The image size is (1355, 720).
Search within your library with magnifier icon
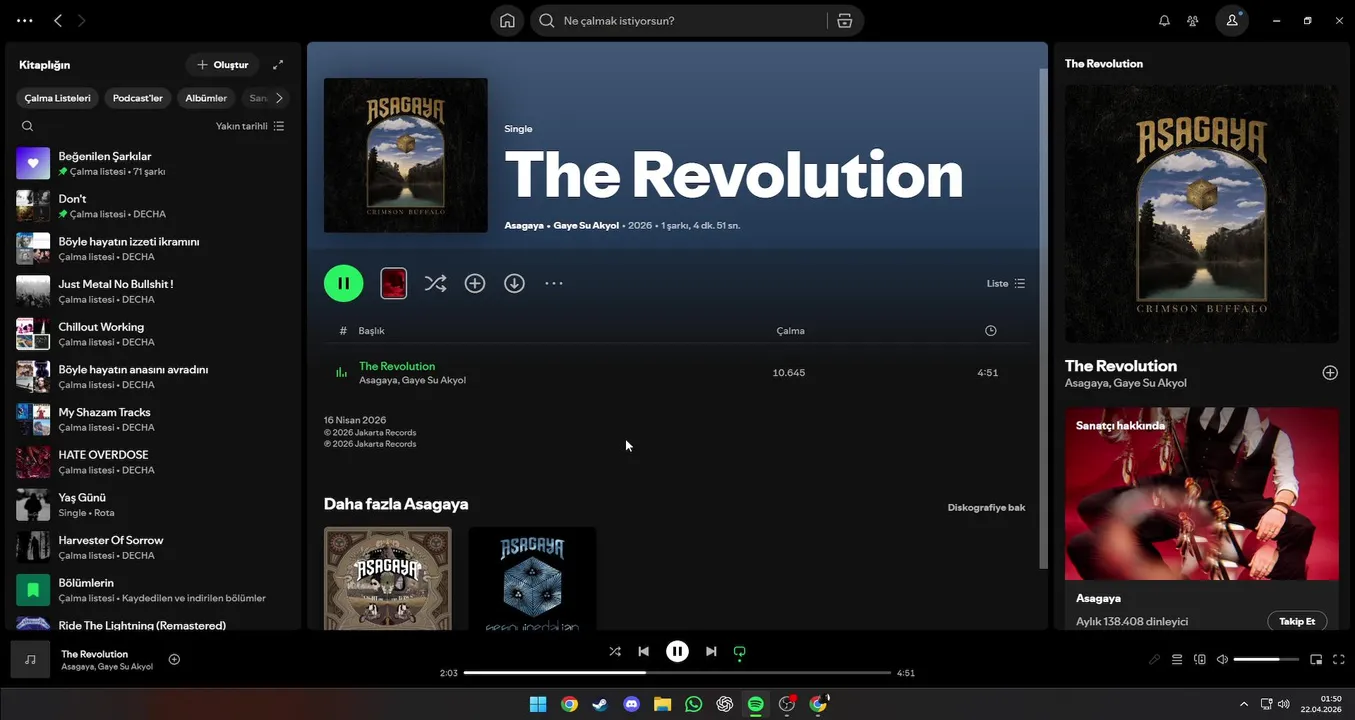coord(27,126)
